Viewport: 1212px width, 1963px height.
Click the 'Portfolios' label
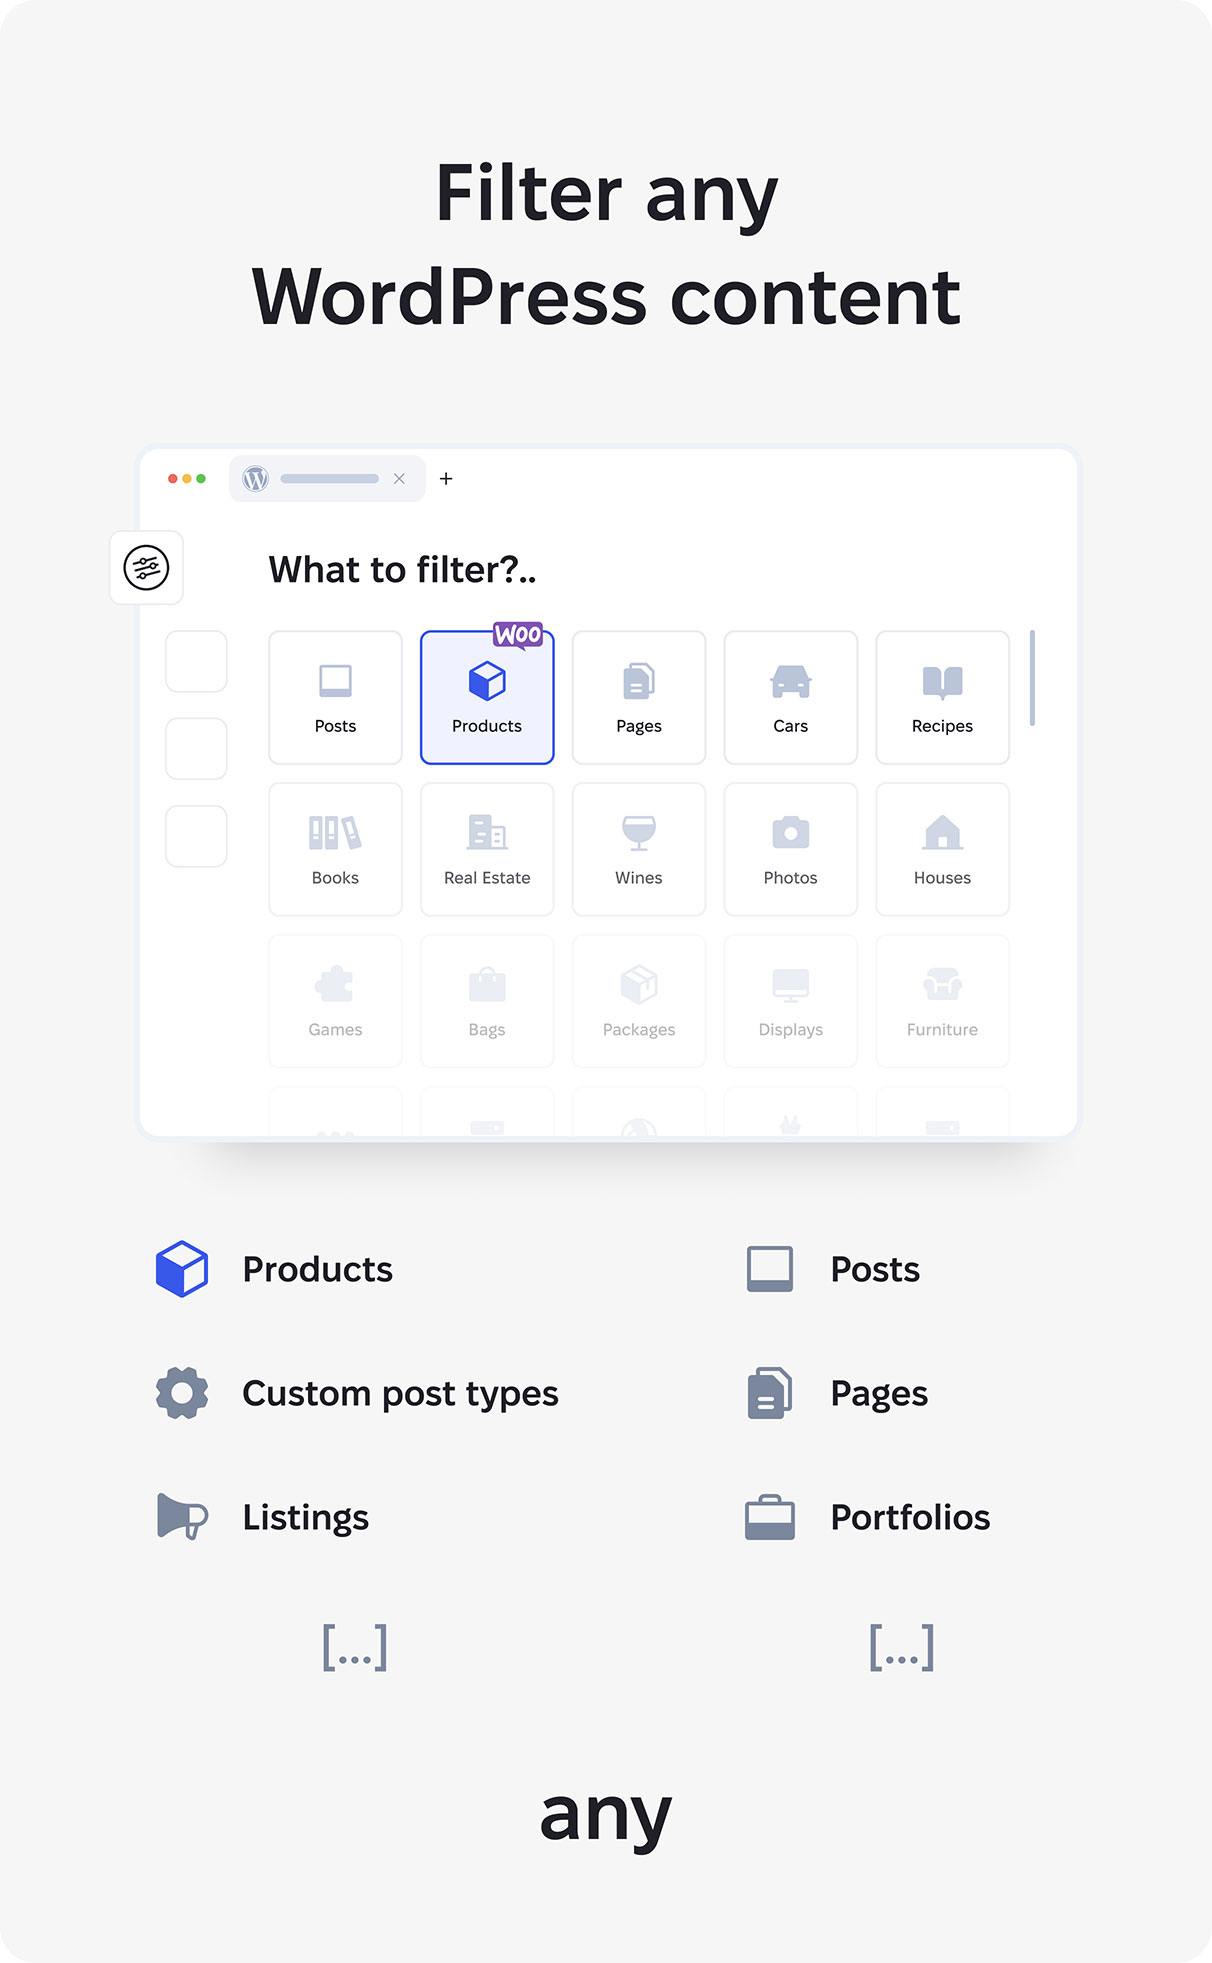pos(910,1518)
